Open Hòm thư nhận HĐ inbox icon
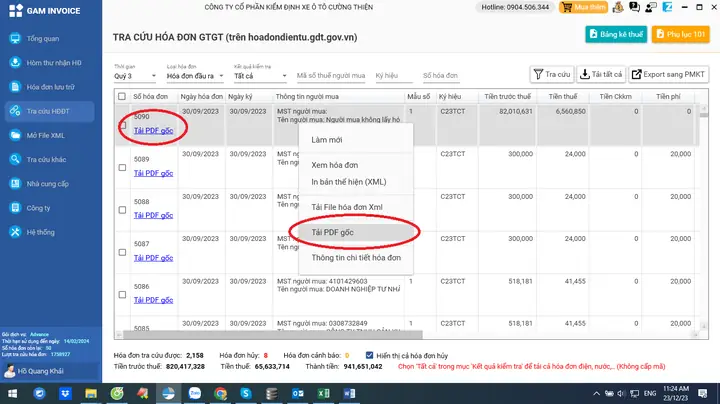Image resolution: width=720 pixels, height=404 pixels. tap(14, 63)
